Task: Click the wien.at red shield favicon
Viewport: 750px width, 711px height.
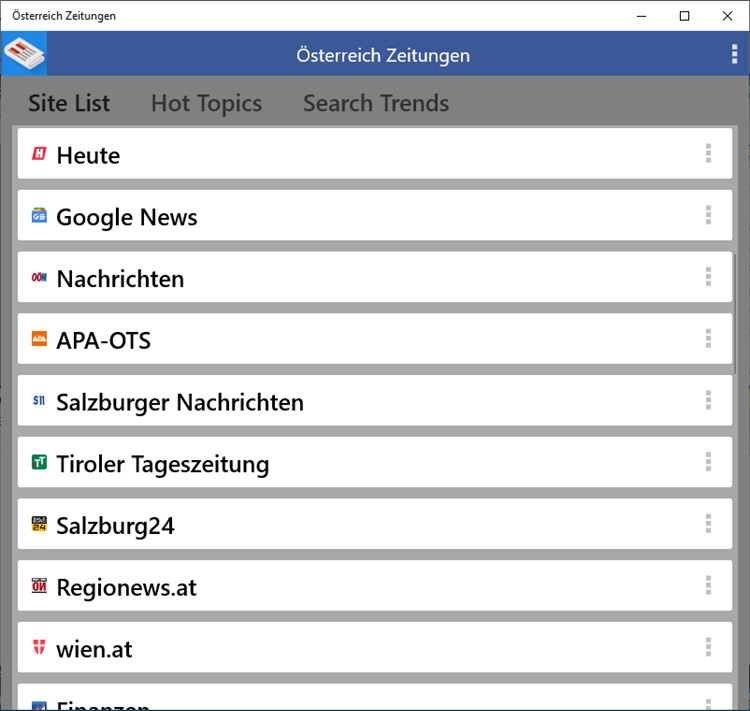Action: (x=39, y=647)
